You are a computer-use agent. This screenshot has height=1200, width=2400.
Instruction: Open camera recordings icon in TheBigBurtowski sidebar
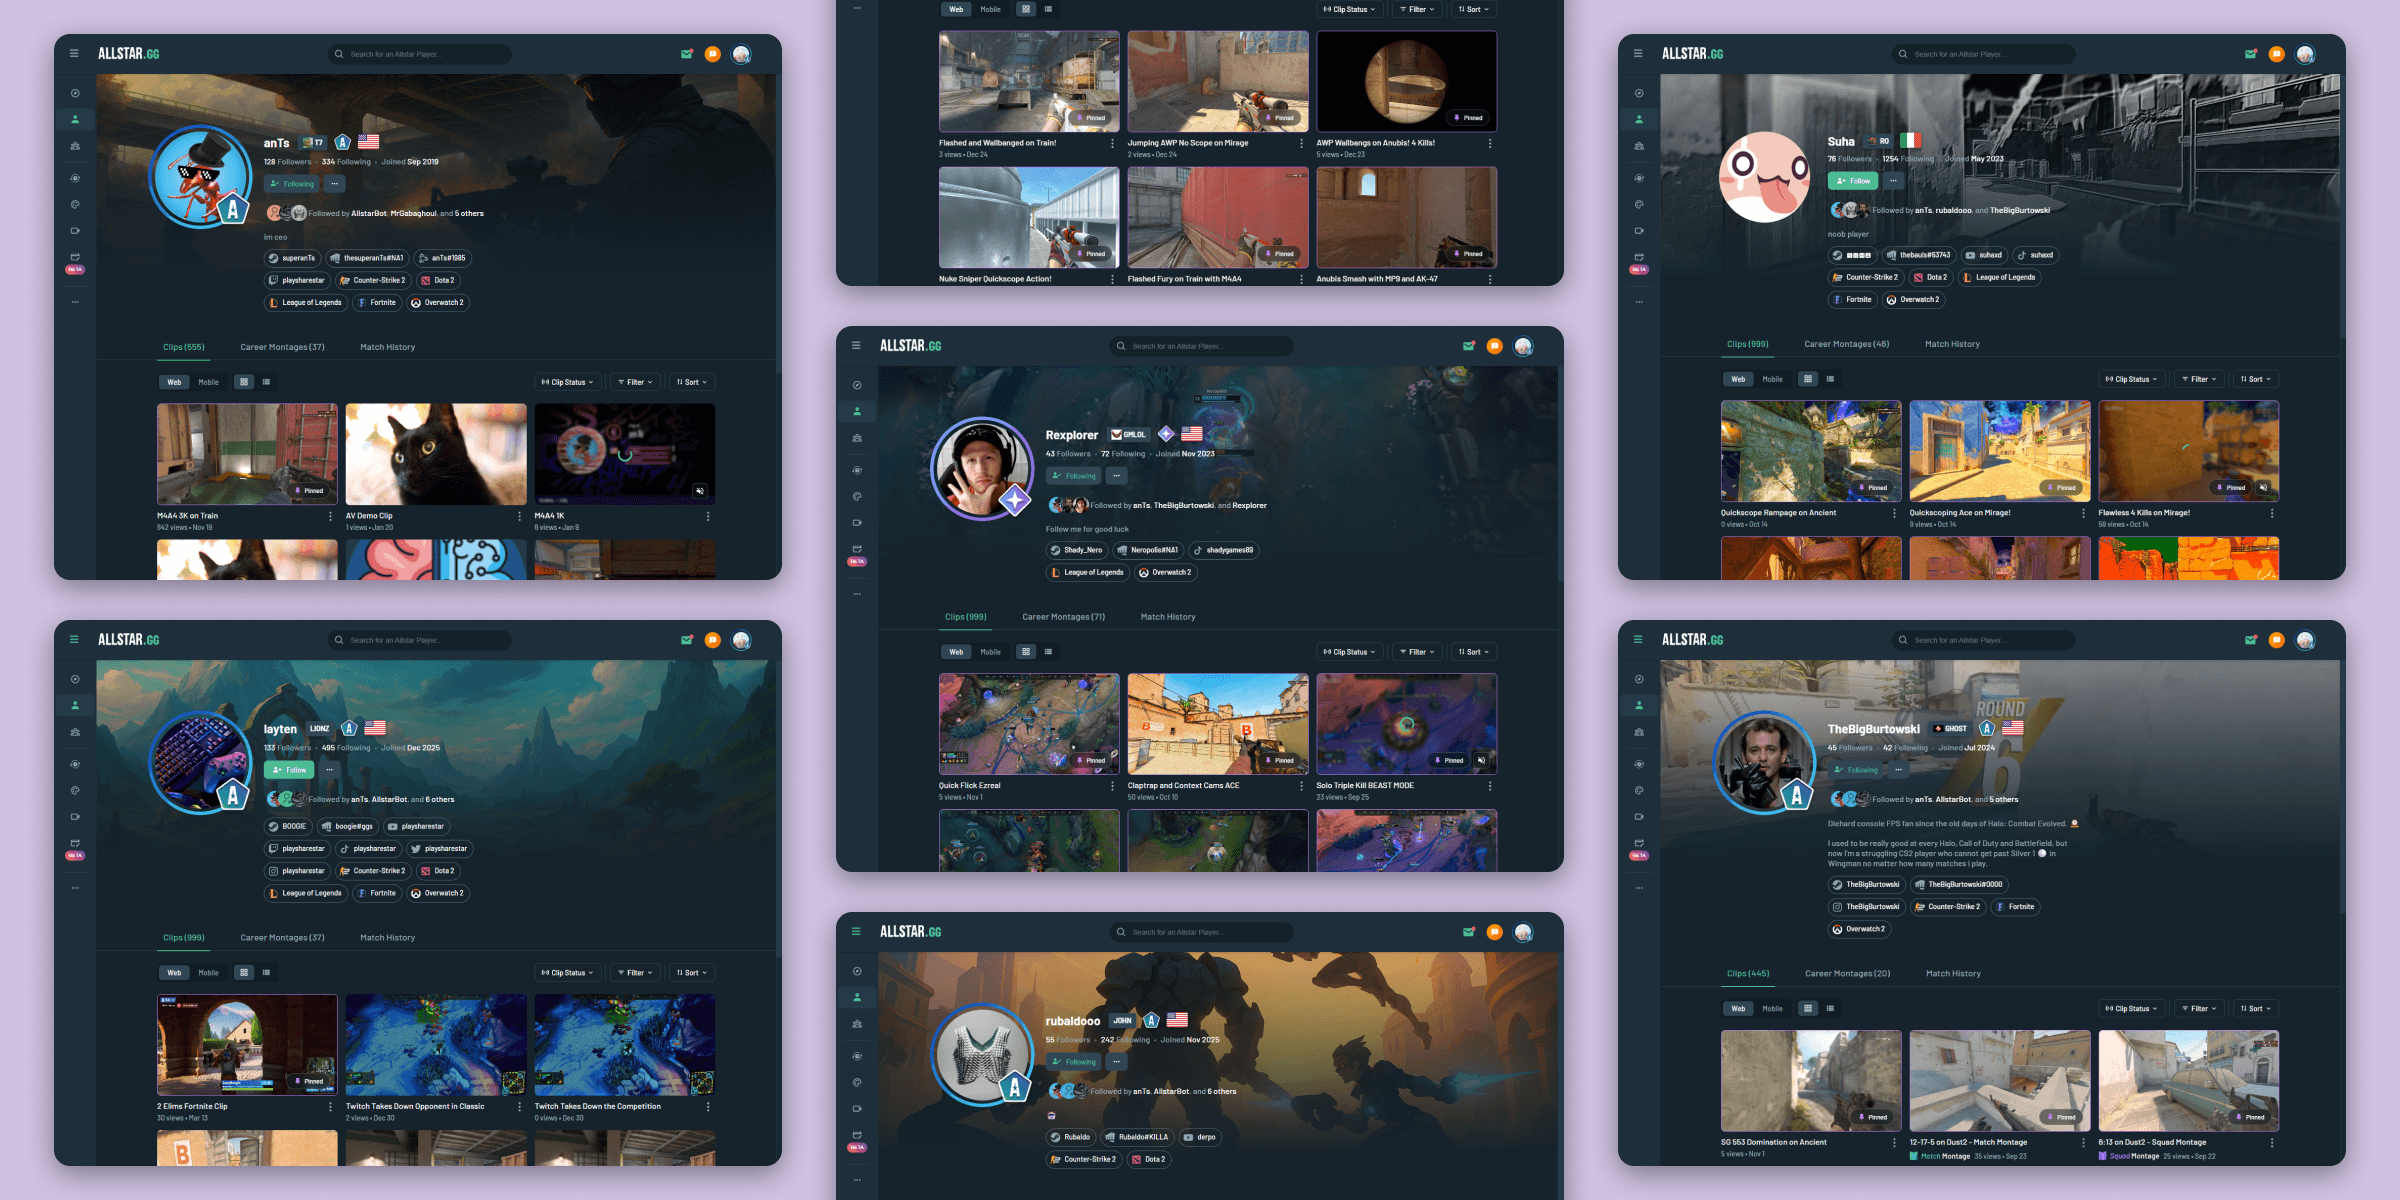1639,817
